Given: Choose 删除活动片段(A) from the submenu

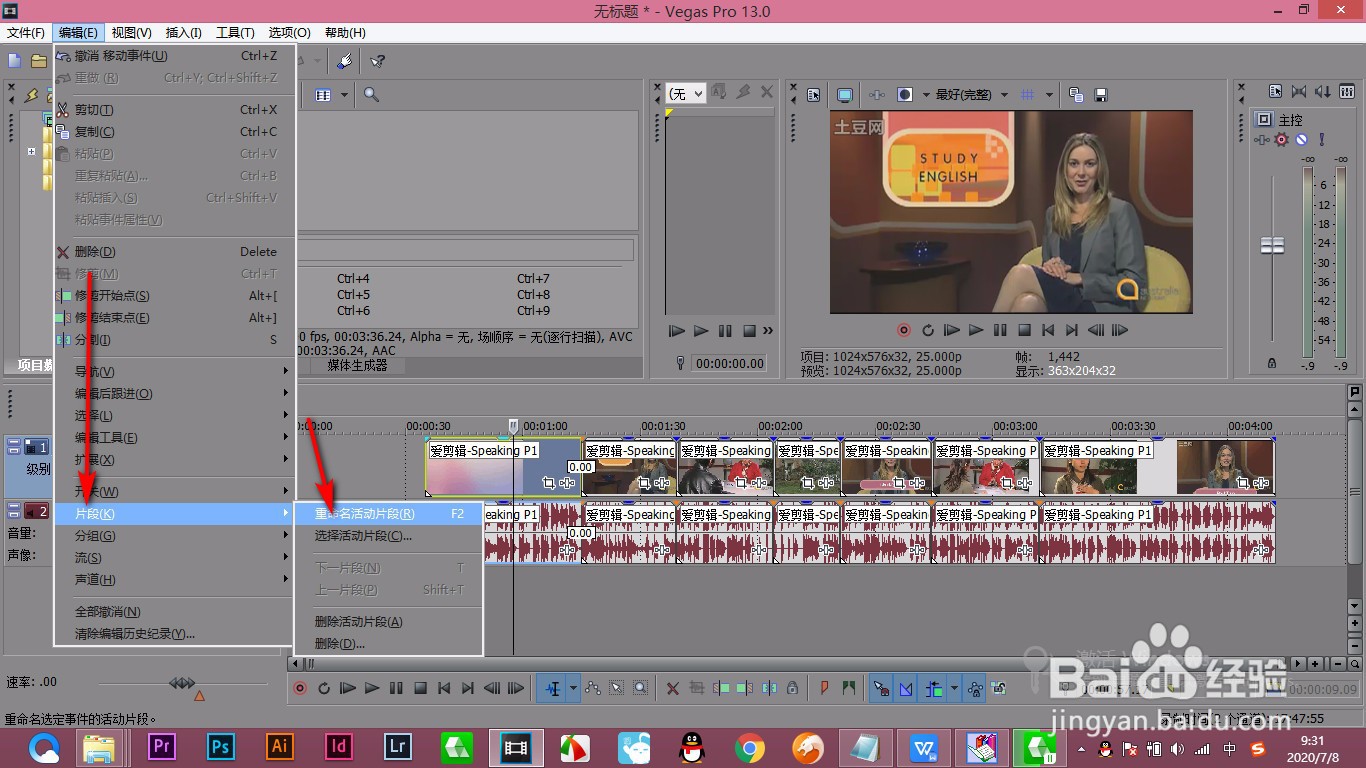Looking at the screenshot, I should coord(388,622).
